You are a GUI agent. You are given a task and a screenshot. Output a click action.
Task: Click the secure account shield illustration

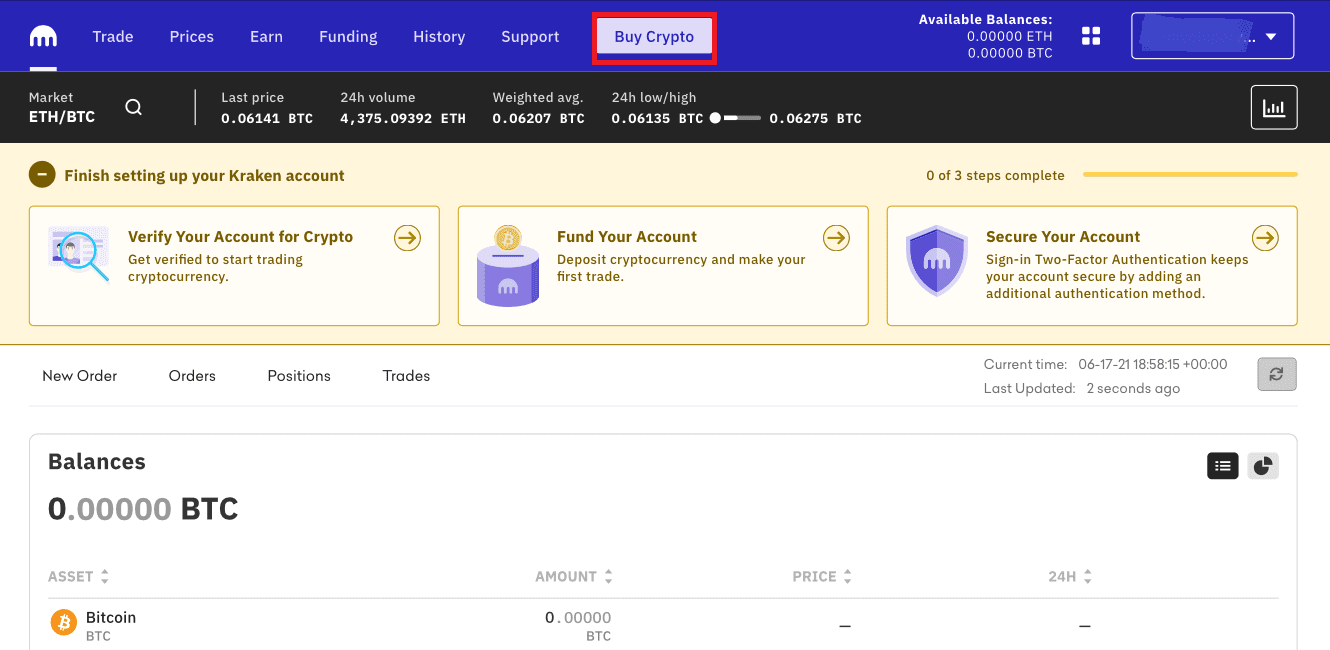(936, 260)
